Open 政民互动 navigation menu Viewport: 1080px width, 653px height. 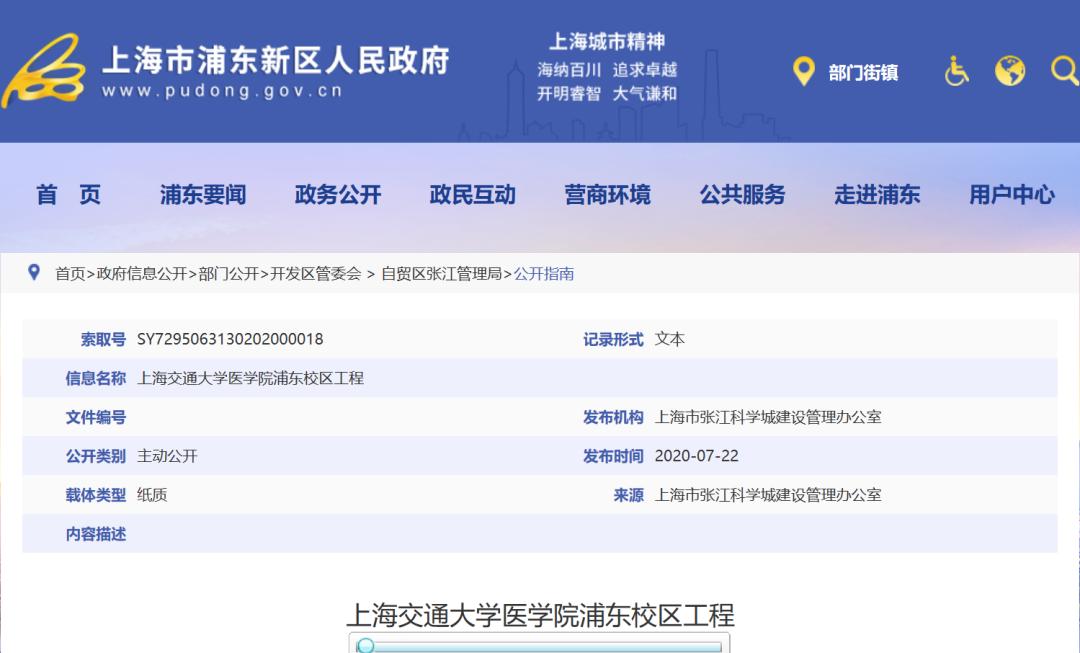tap(472, 195)
